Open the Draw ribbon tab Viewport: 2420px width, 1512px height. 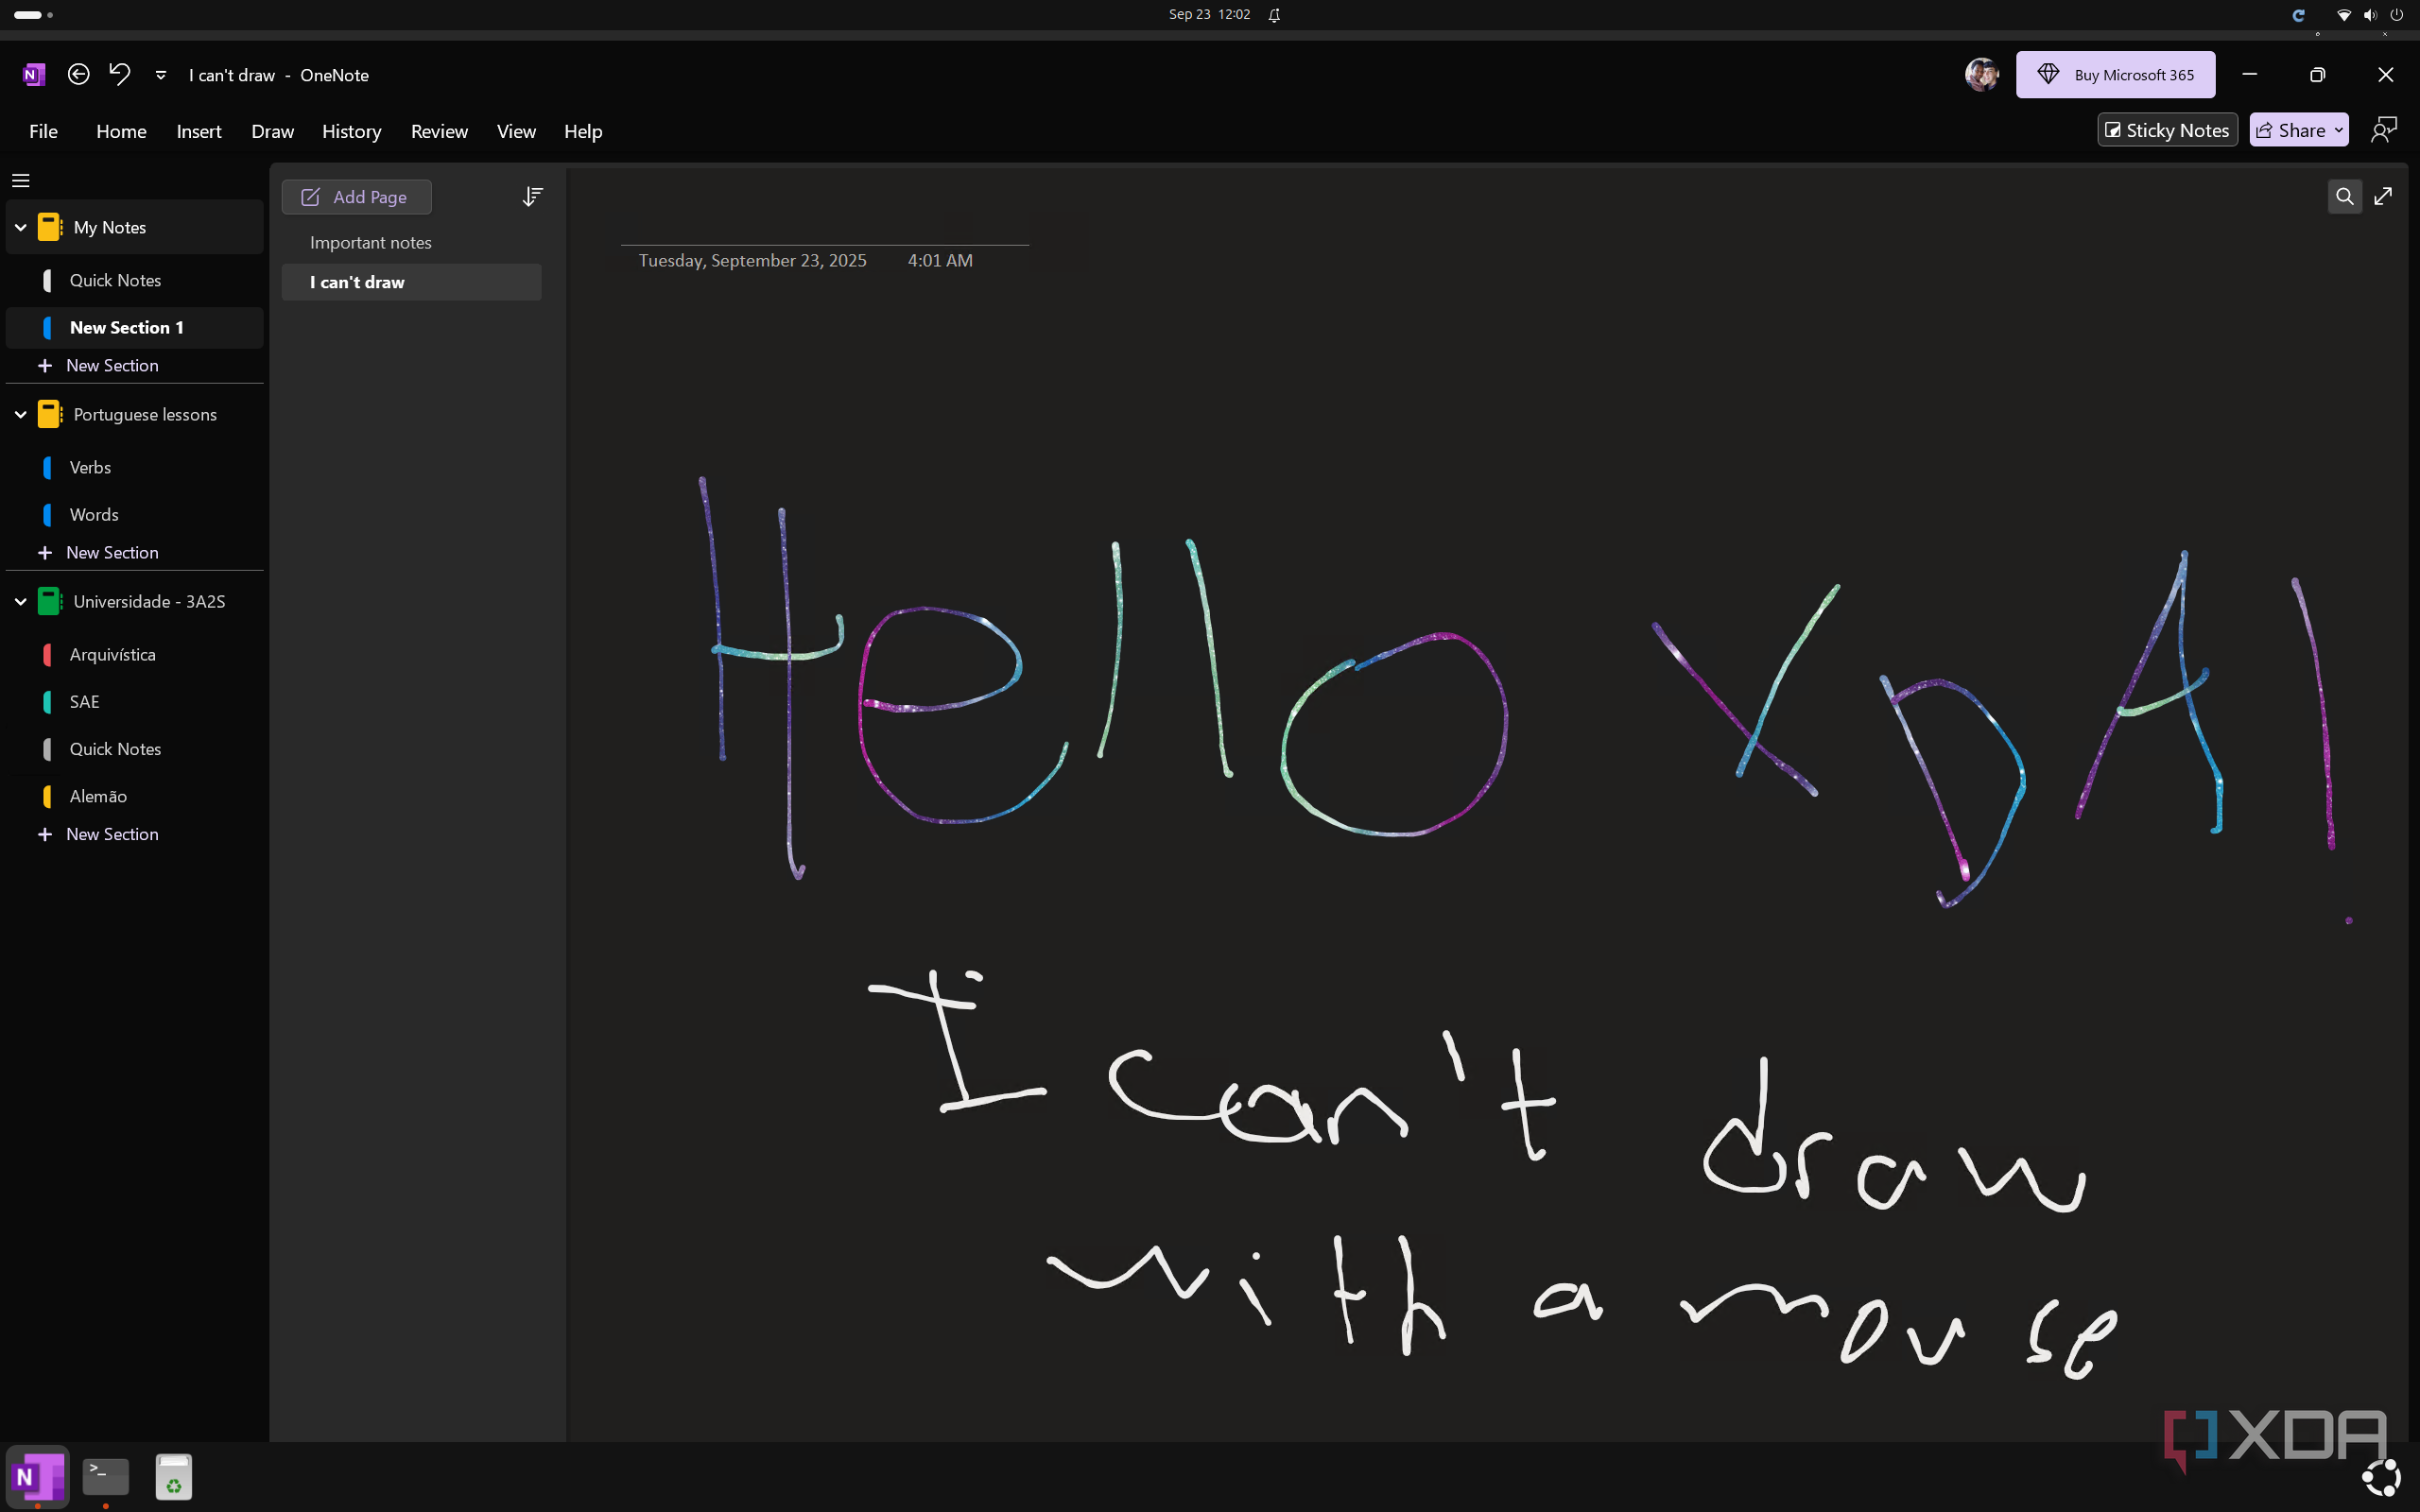coord(272,131)
